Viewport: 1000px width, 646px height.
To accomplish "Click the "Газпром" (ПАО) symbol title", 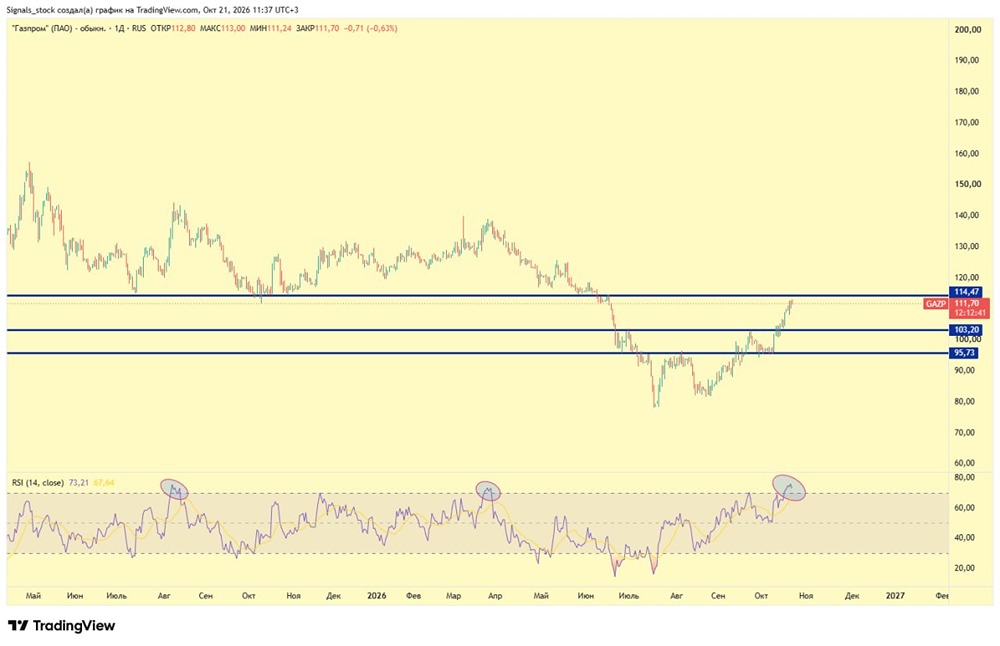I will (58, 29).
